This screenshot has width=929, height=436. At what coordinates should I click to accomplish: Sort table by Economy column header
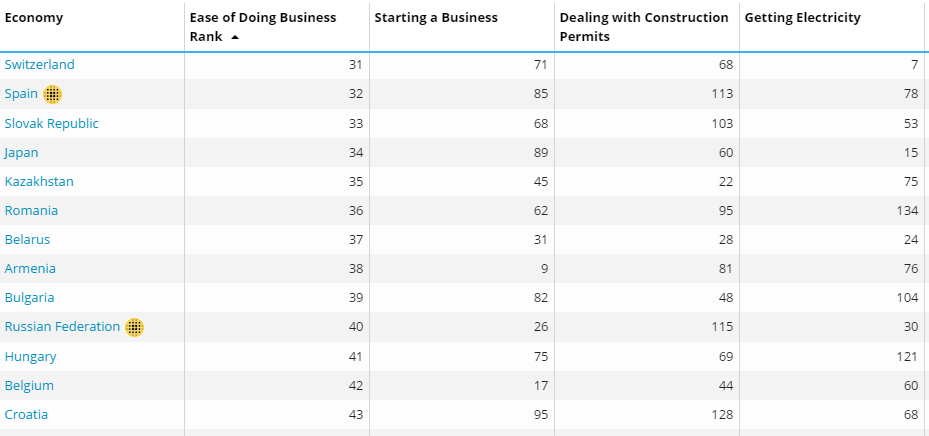click(x=34, y=18)
